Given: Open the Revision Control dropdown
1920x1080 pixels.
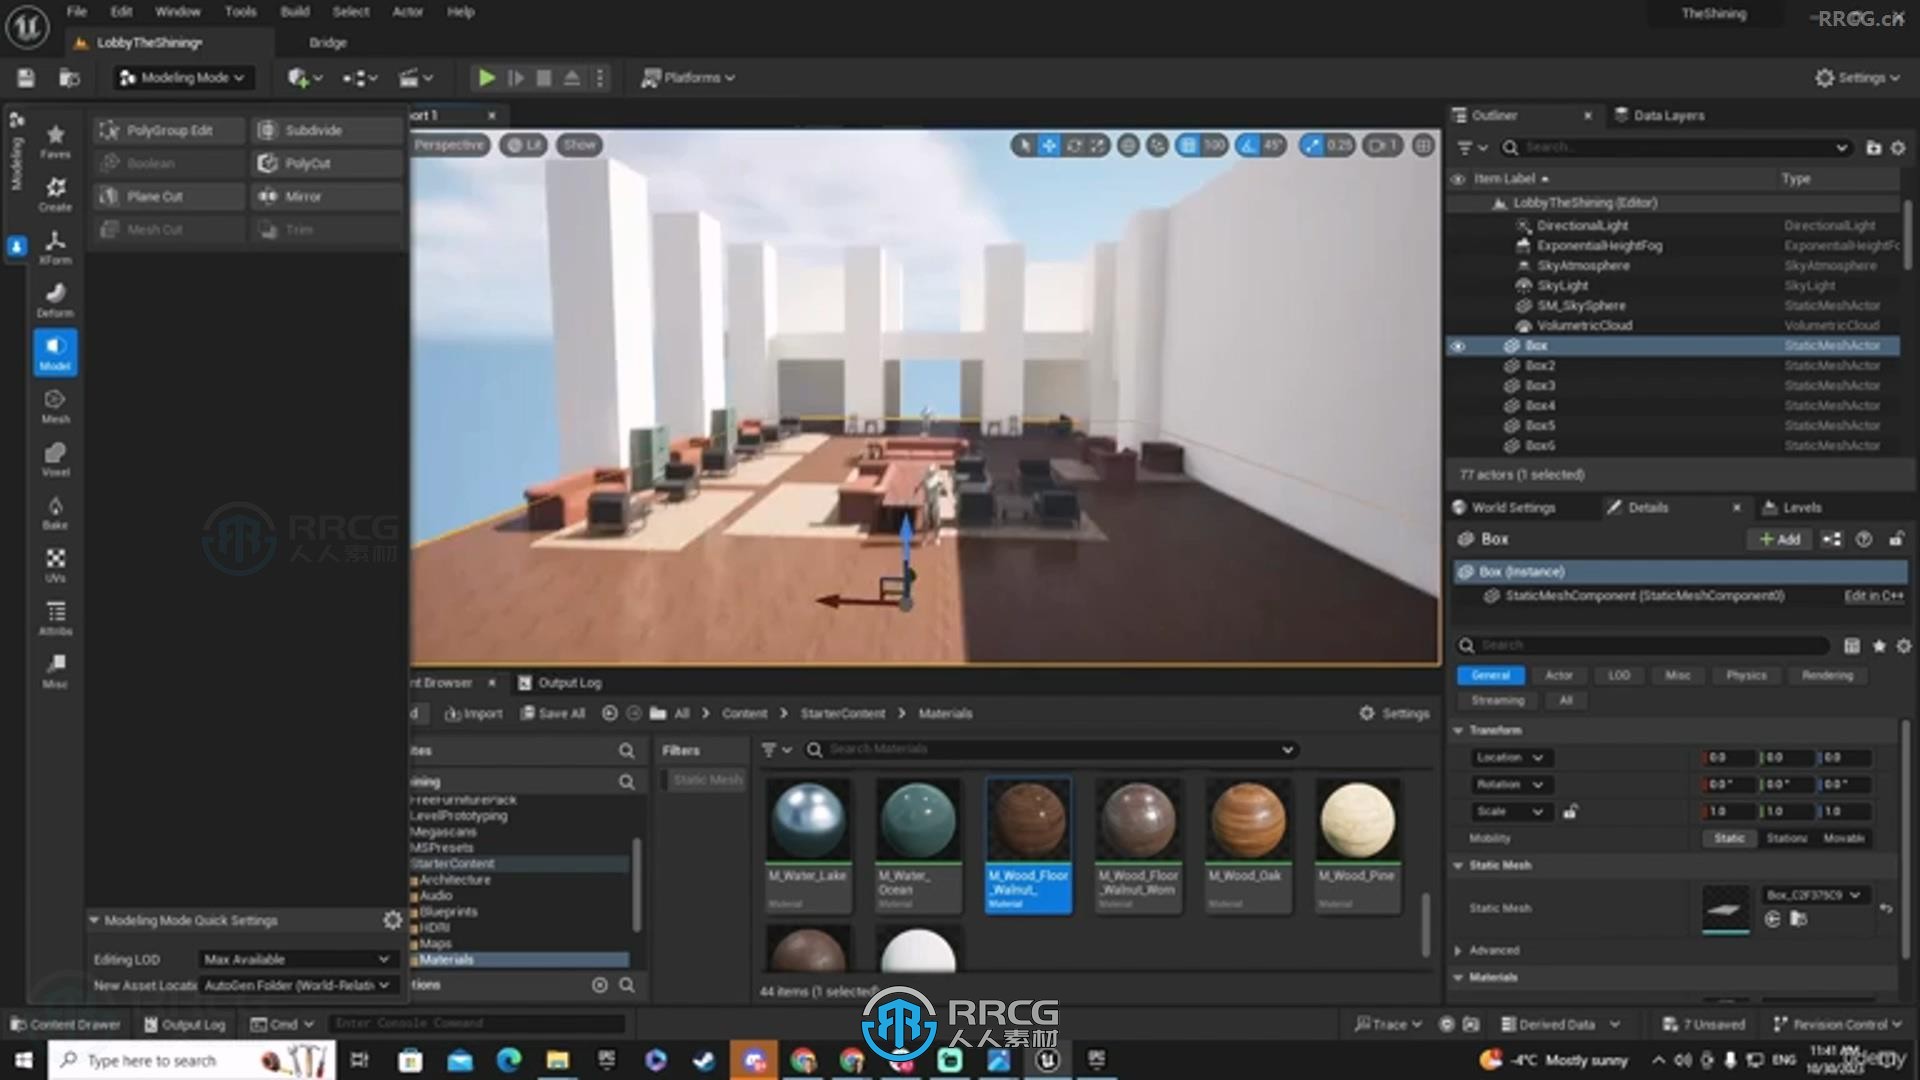Looking at the screenshot, I should [x=1837, y=1024].
